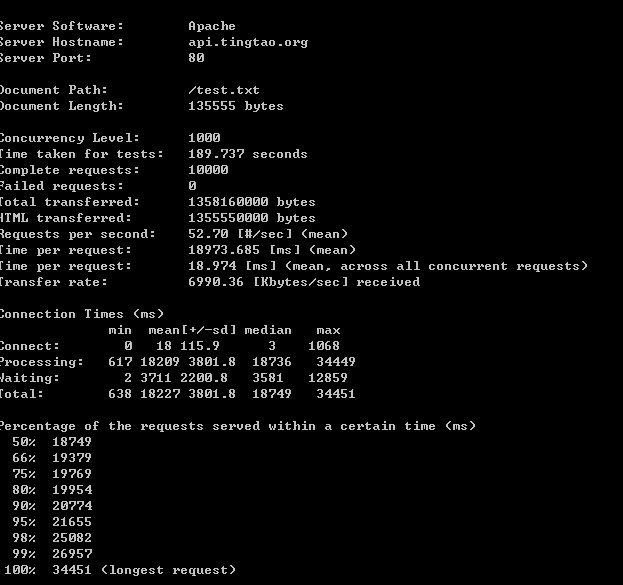This screenshot has height=585, width=623.
Task: Select the 50% percentile value 18749
Action: 72,442
